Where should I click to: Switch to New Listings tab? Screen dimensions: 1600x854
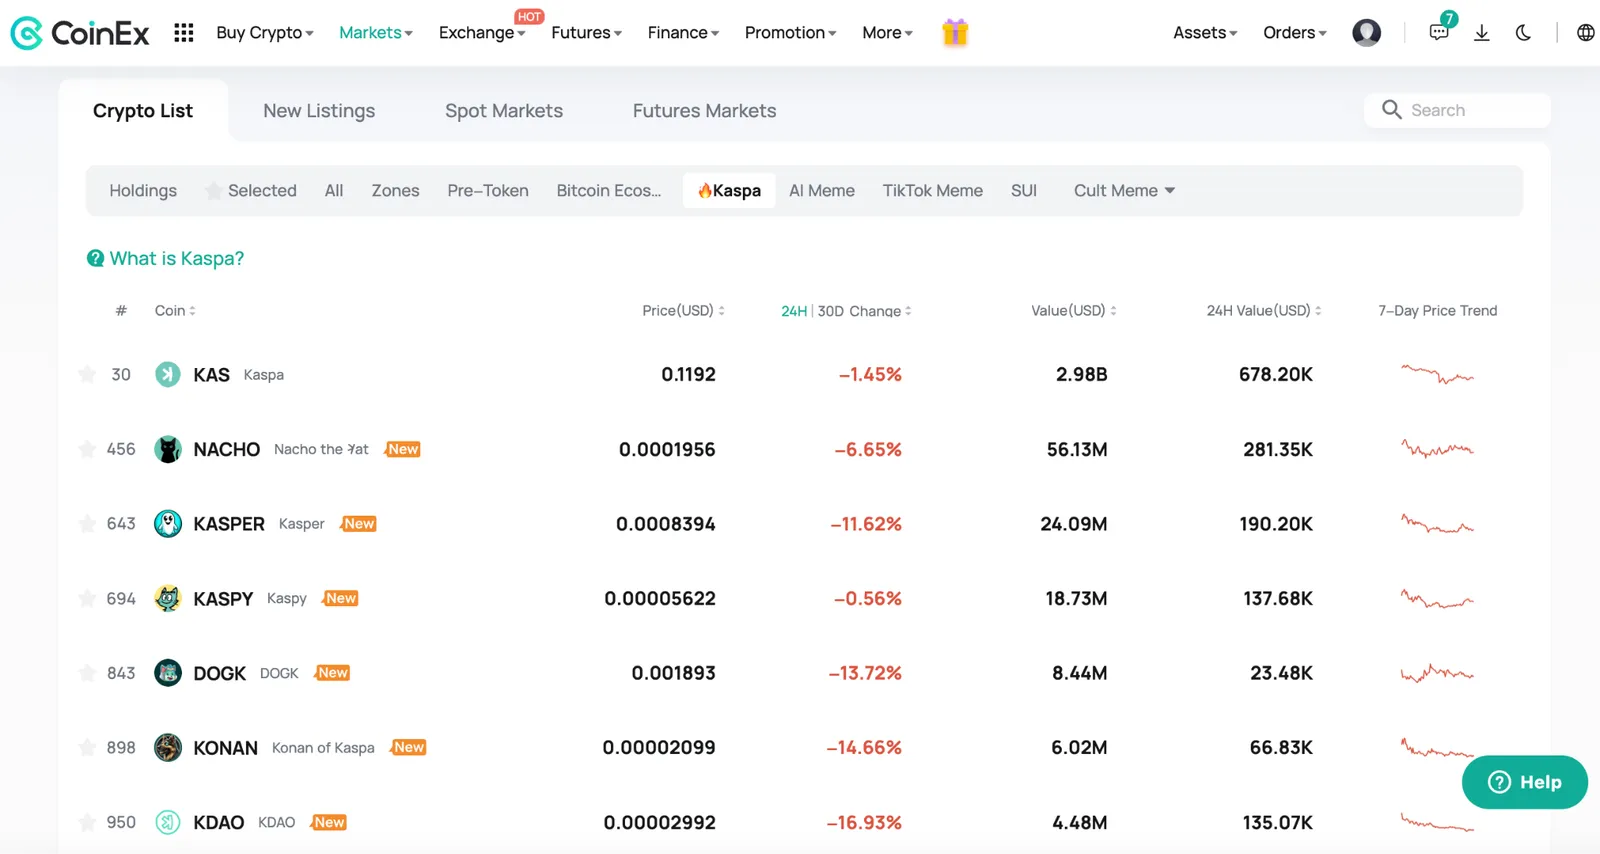pyautogui.click(x=319, y=111)
